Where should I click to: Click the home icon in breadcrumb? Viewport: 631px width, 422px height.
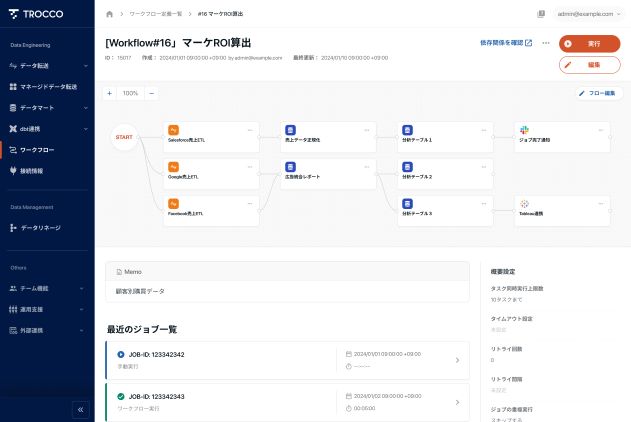(x=109, y=14)
